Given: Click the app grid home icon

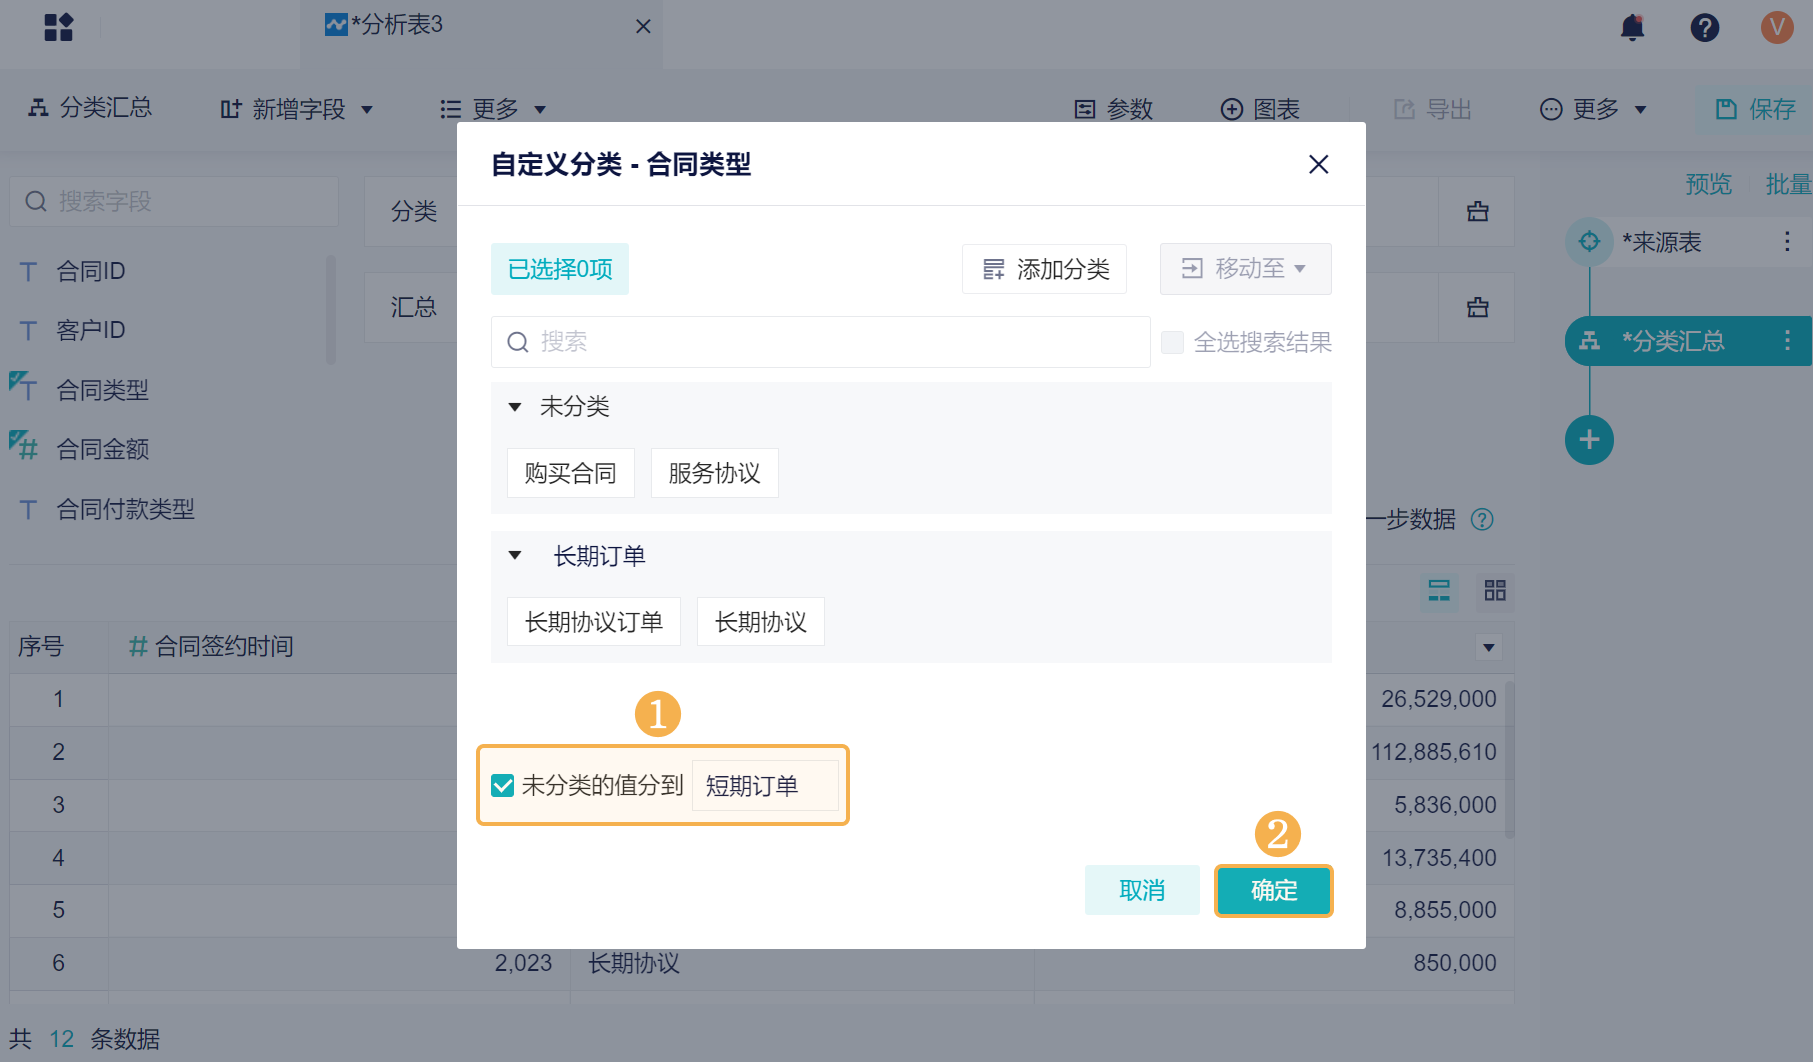Looking at the screenshot, I should coord(59,27).
